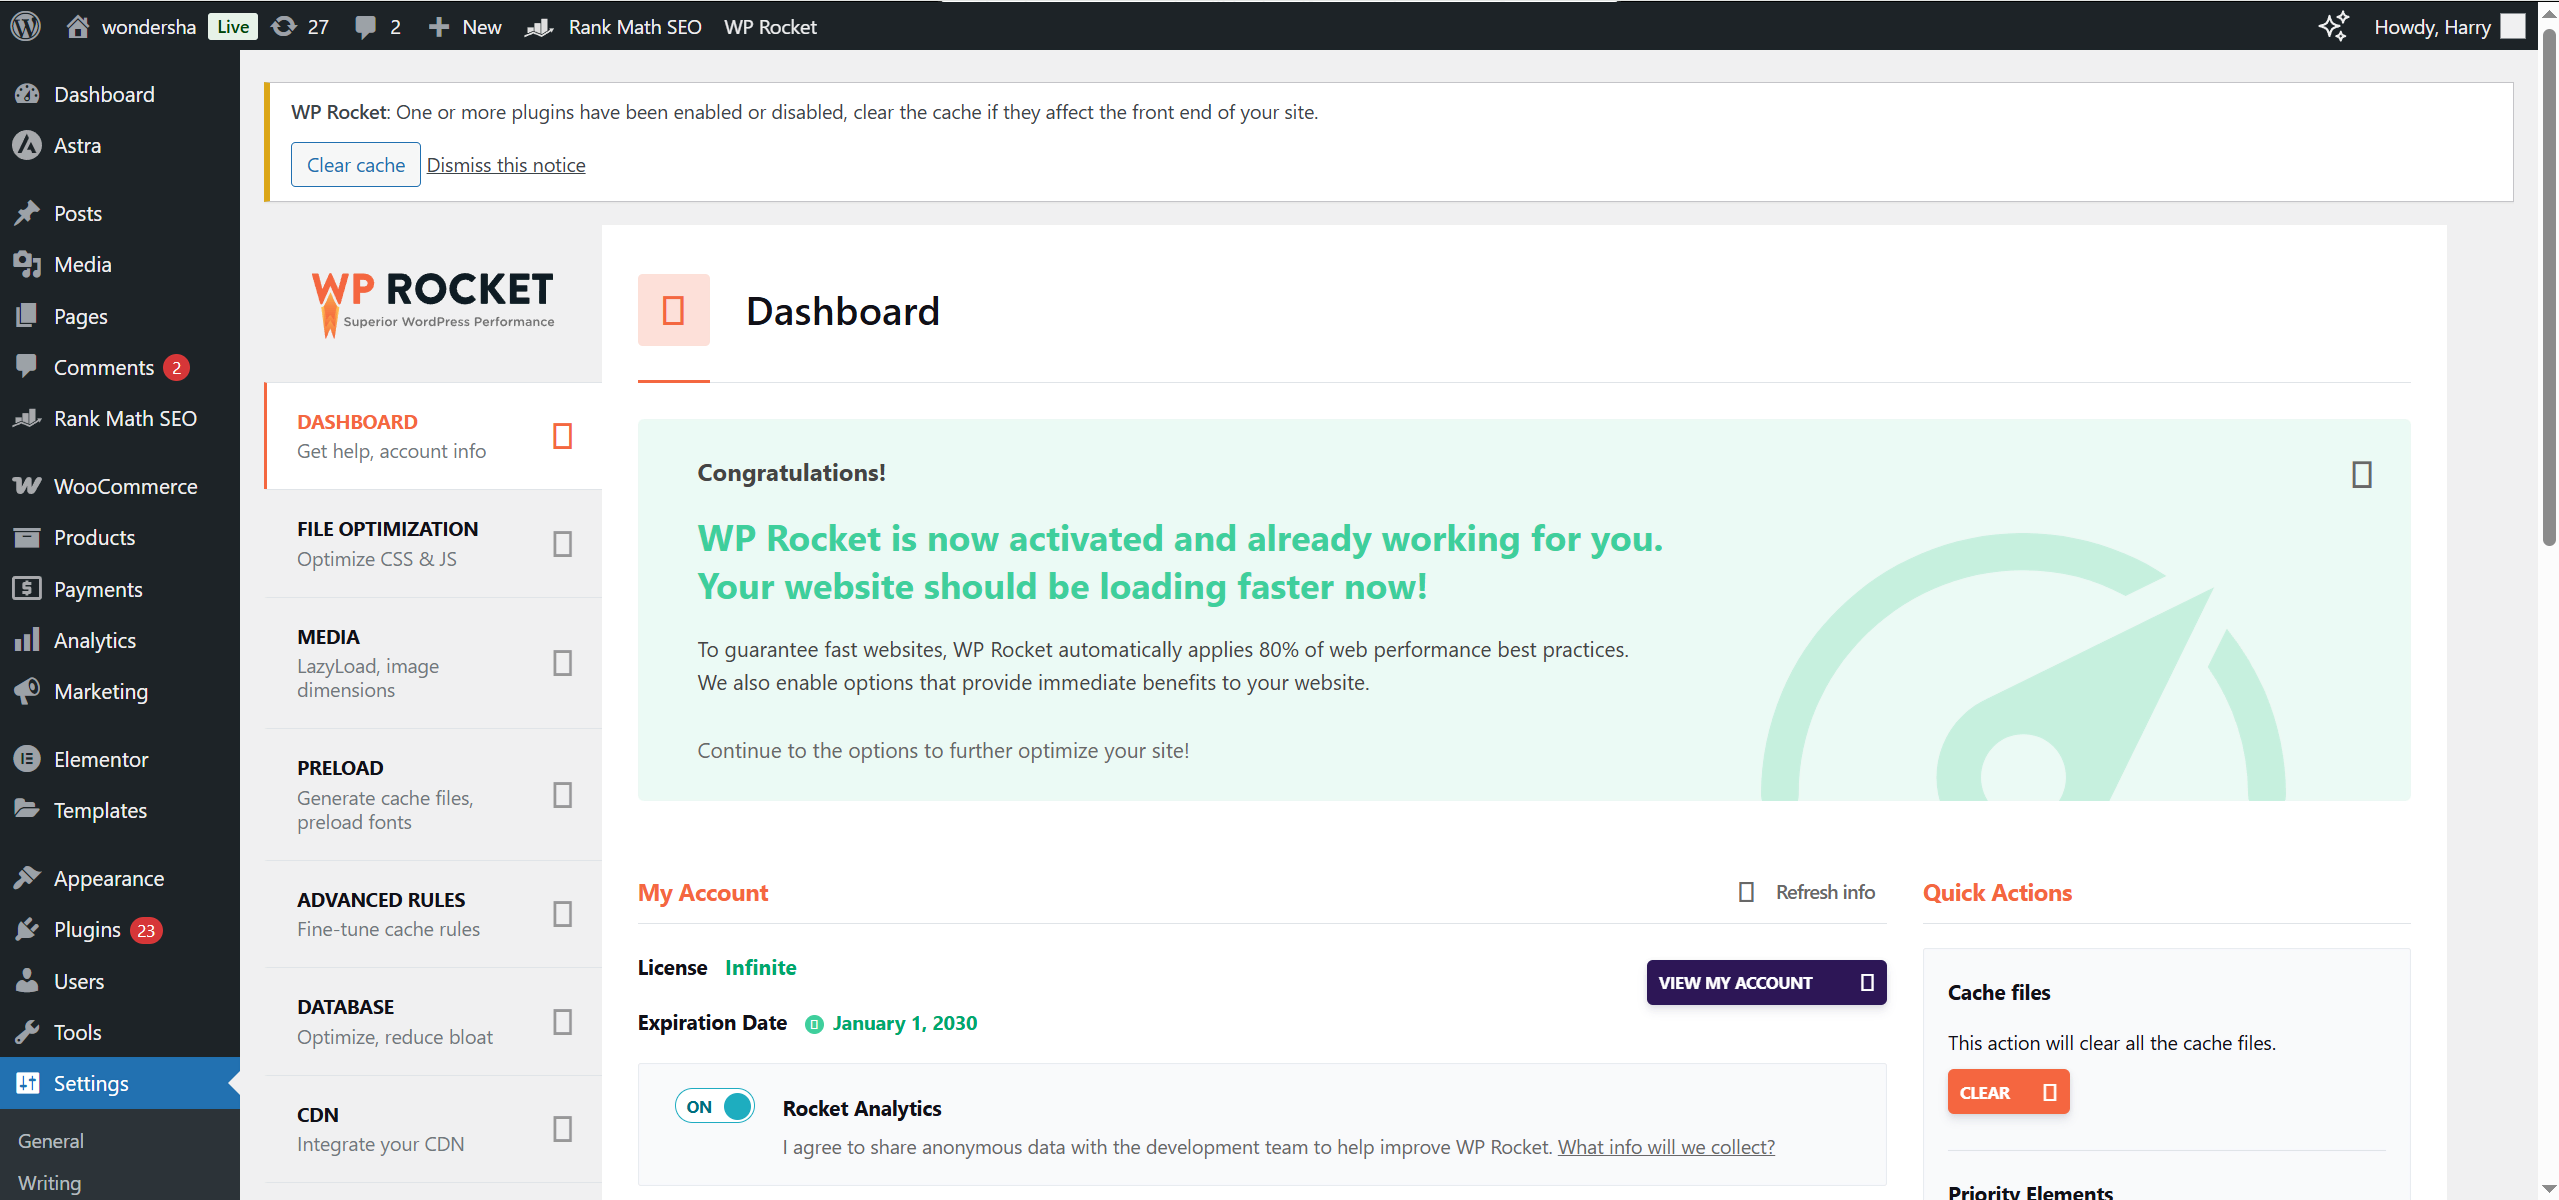The width and height of the screenshot is (2559, 1200).
Task: Toggle the Rocket Analytics switch off
Action: [x=715, y=1106]
